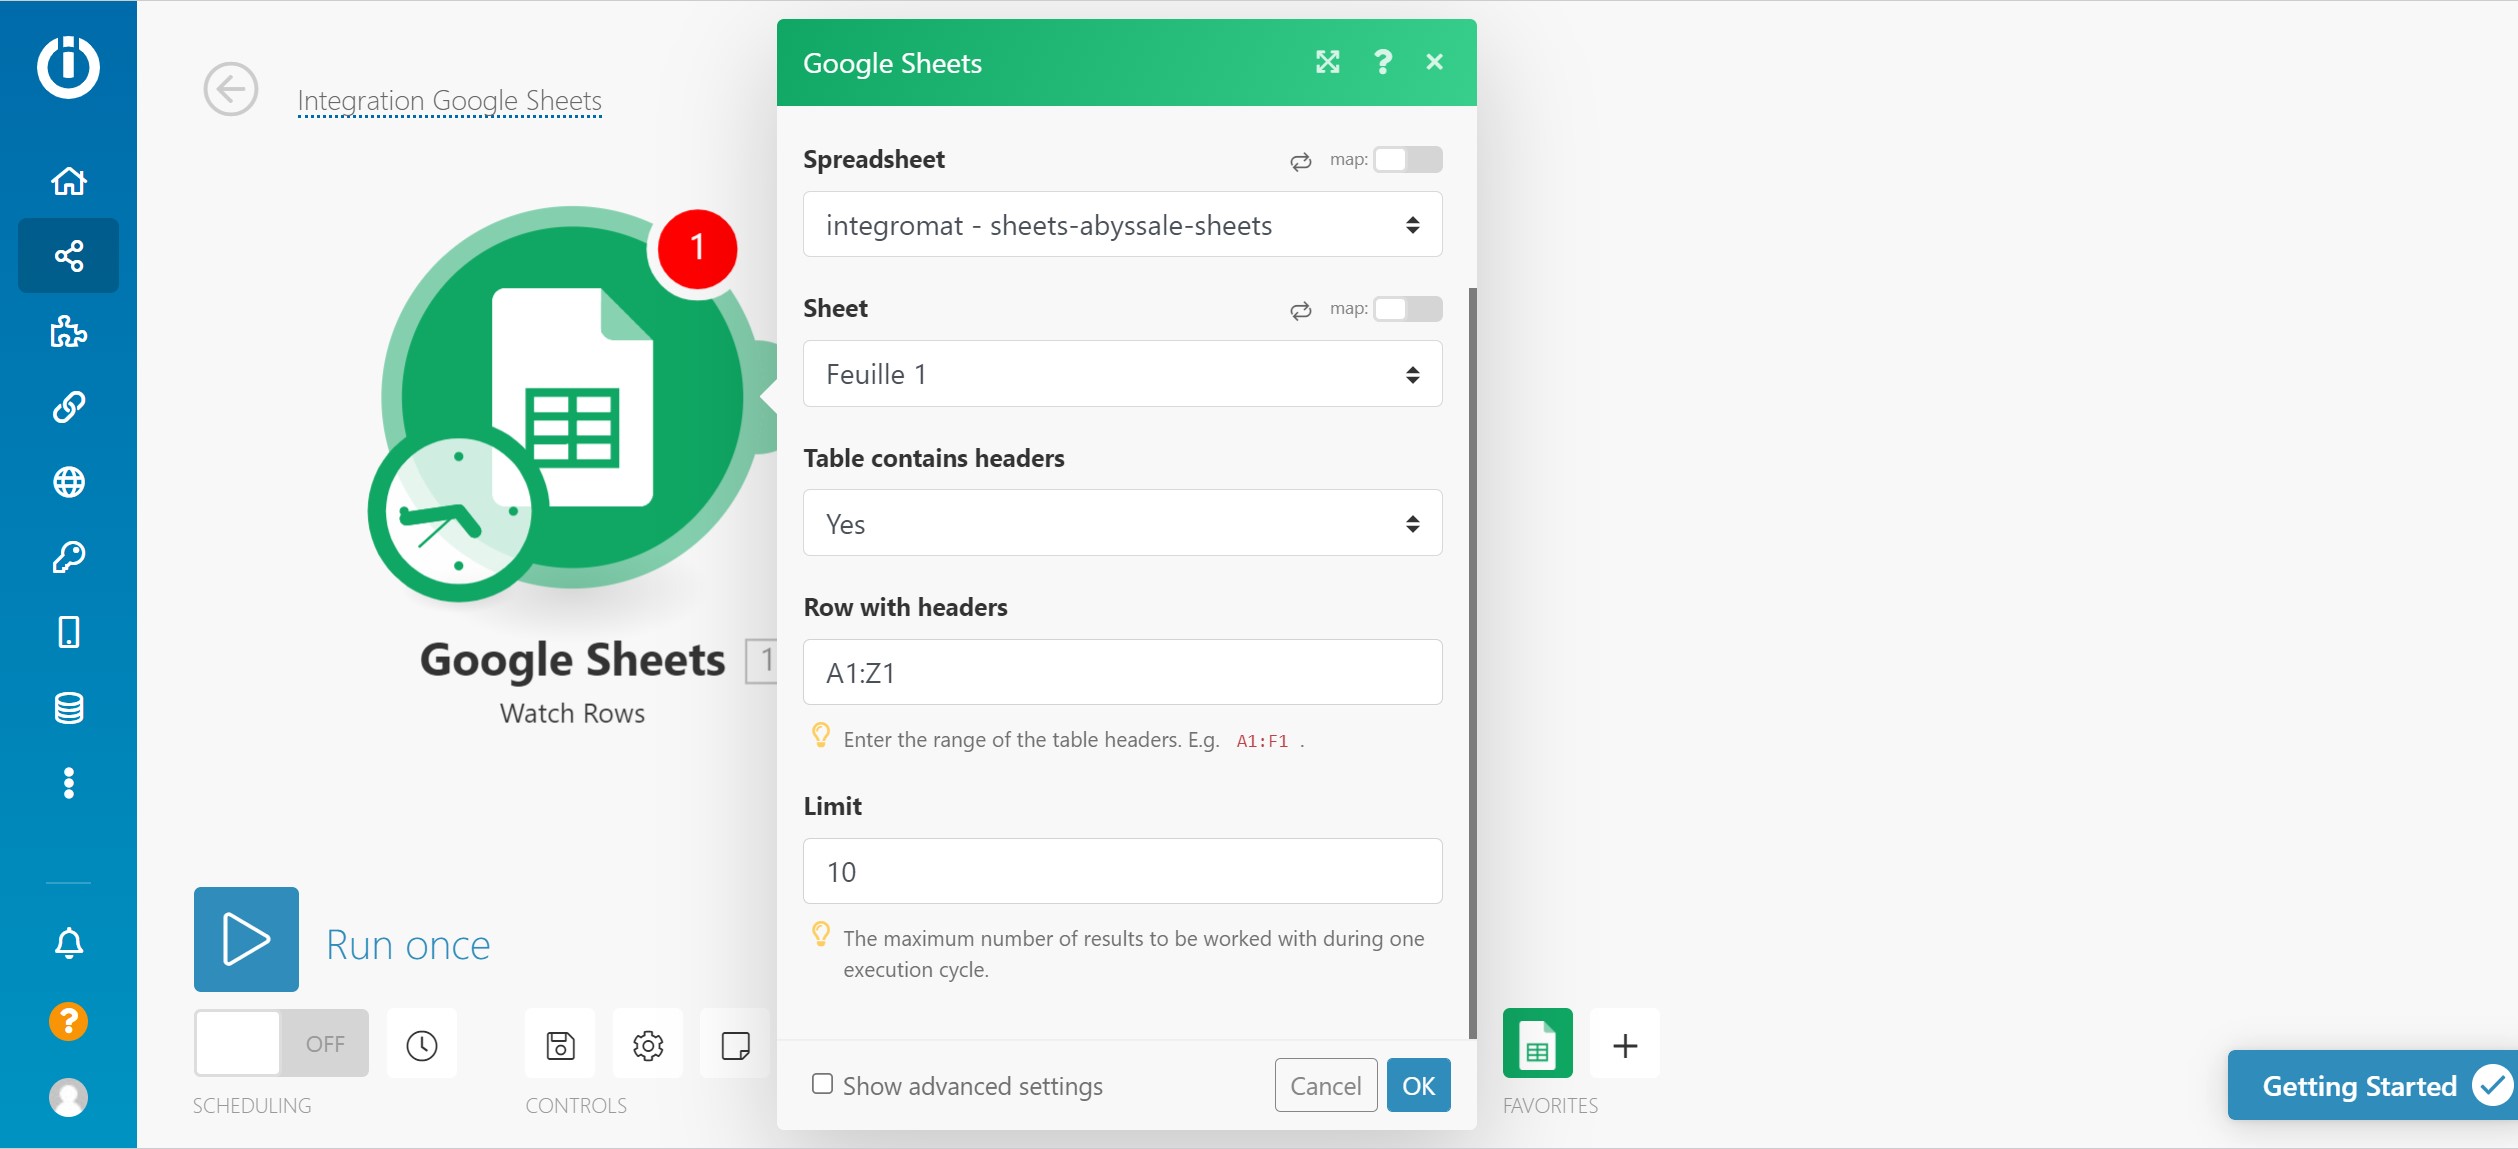Click the Row with headers input field
Screen dimensions: 2518x1149
(1122, 672)
